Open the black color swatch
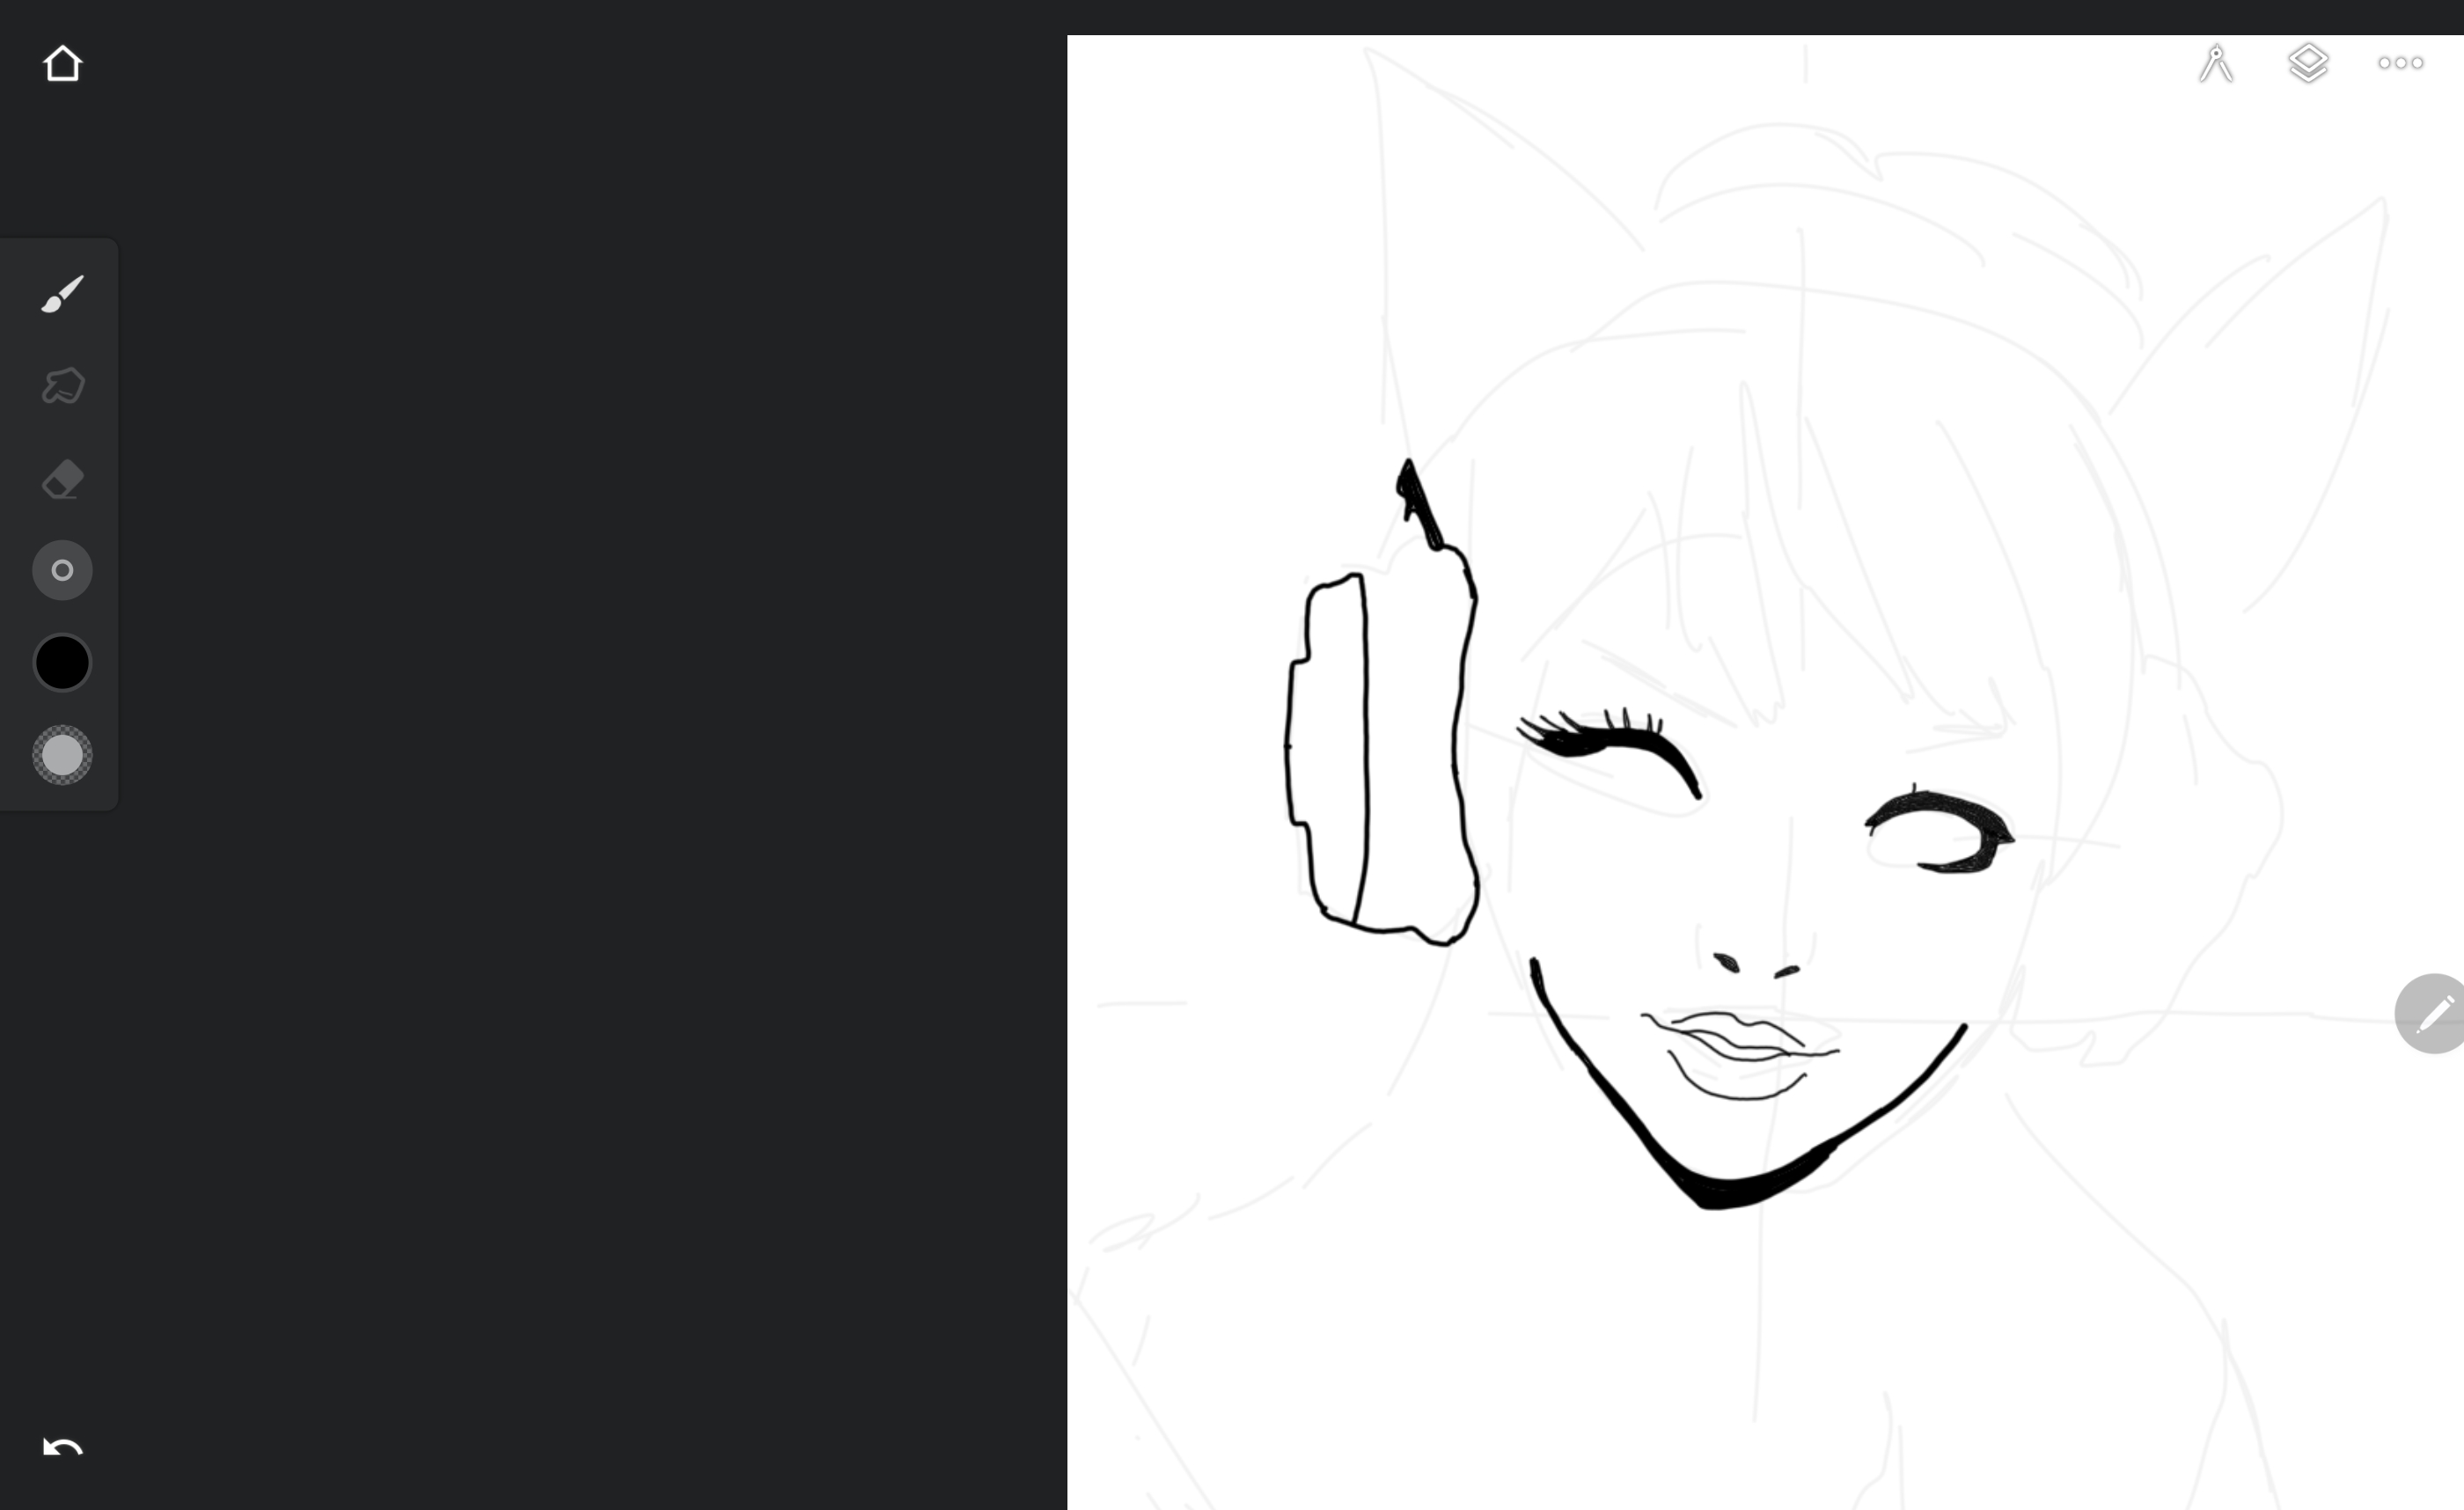2464x1510 pixels. point(62,662)
